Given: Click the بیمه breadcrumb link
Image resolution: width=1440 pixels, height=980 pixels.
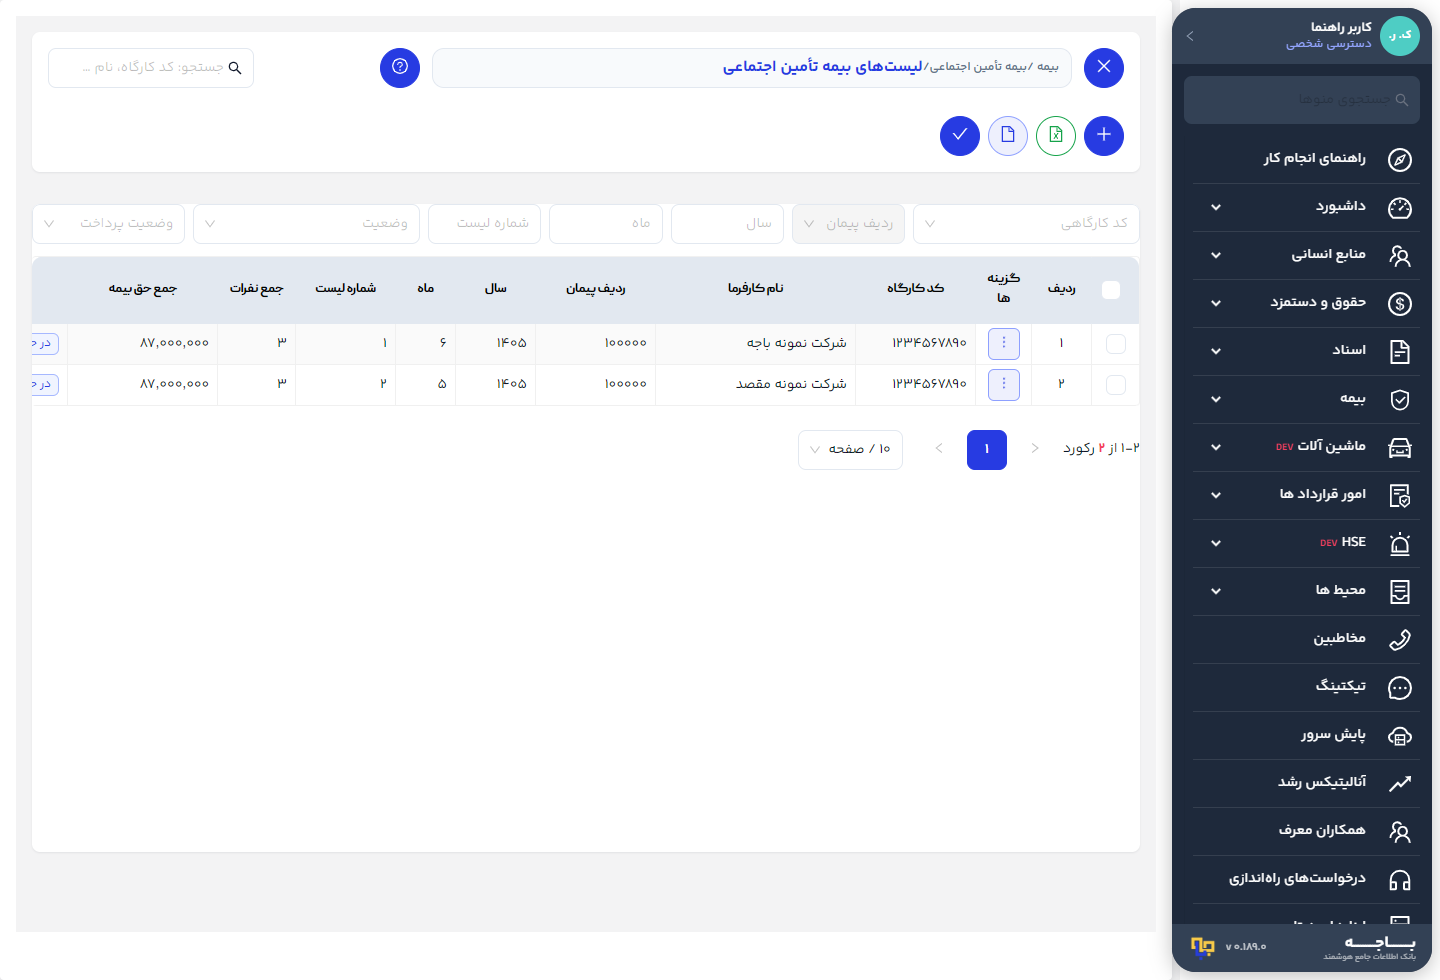Looking at the screenshot, I should point(1047,67).
